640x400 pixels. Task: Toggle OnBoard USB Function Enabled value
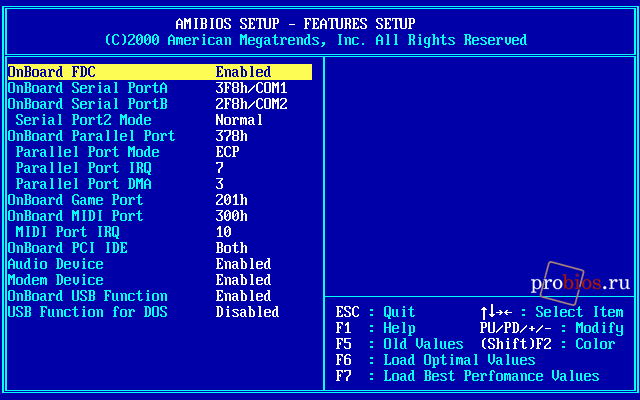click(243, 296)
